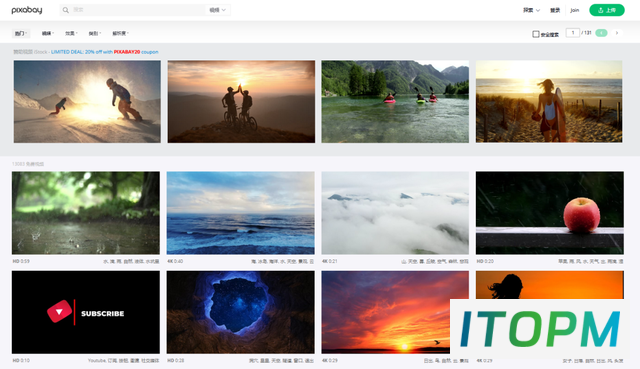Toggle the 安全搜索 safe search checkbox
The width and height of the screenshot is (640, 369).
pyautogui.click(x=536, y=34)
